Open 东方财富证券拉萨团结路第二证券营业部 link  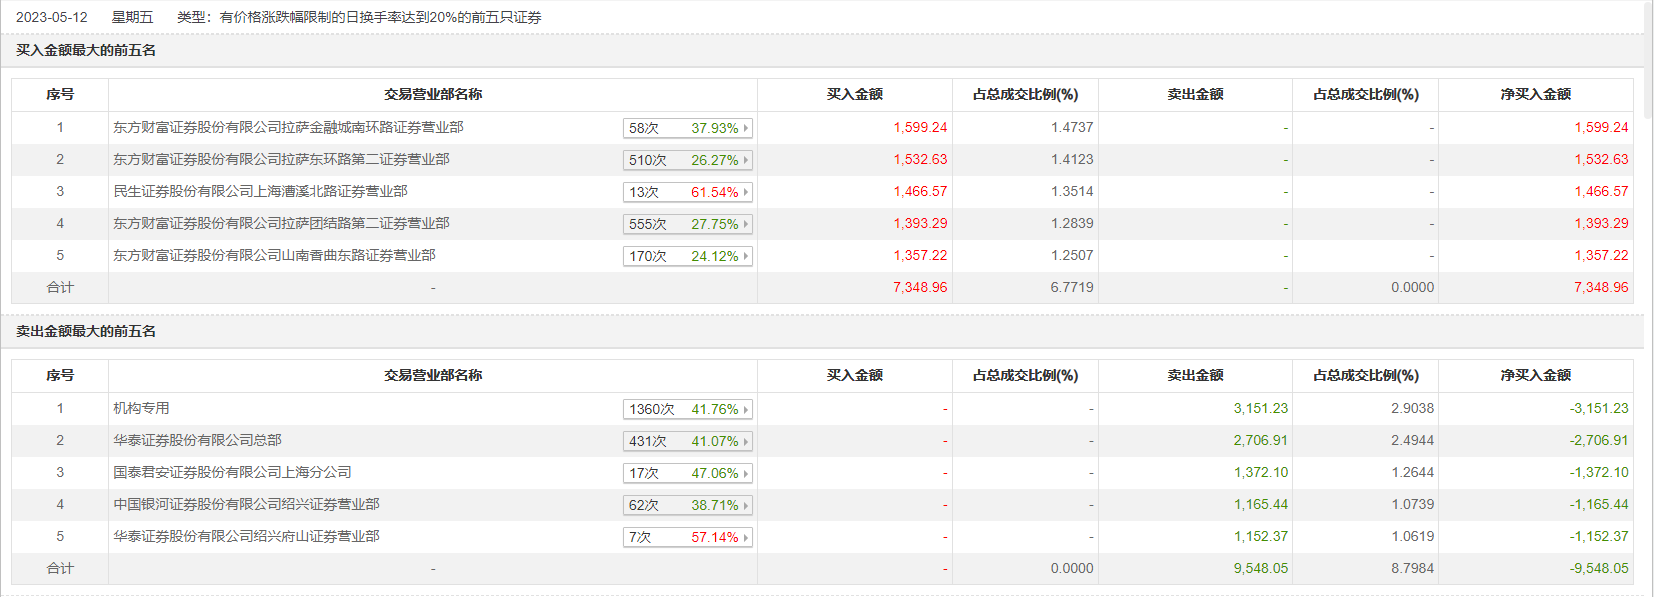point(281,224)
